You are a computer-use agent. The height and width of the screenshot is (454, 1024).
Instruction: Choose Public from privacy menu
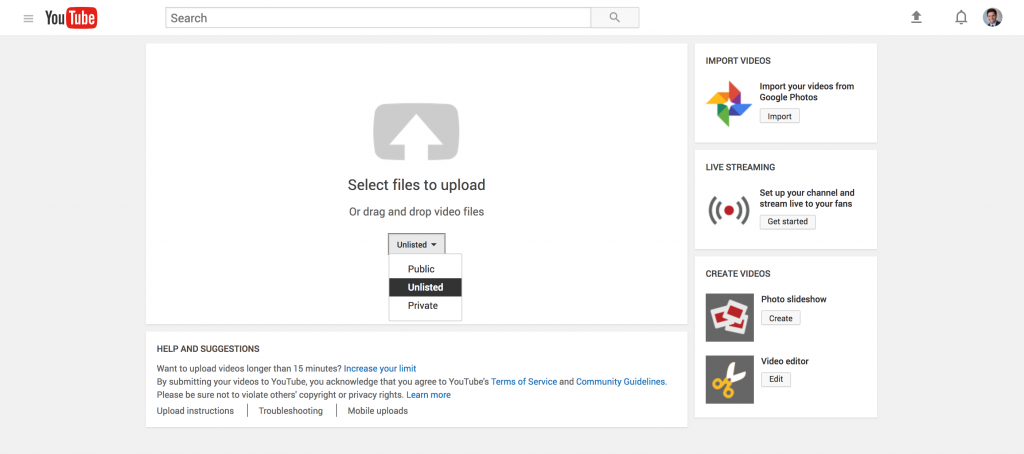tap(425, 269)
